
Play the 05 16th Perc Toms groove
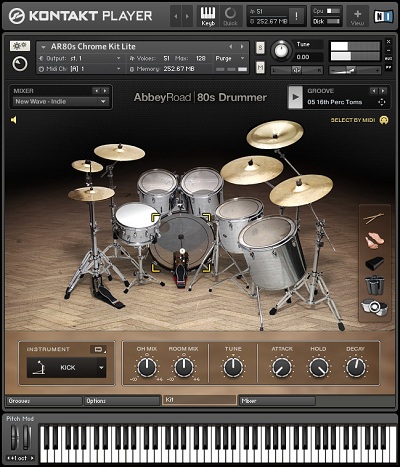pyautogui.click(x=295, y=97)
